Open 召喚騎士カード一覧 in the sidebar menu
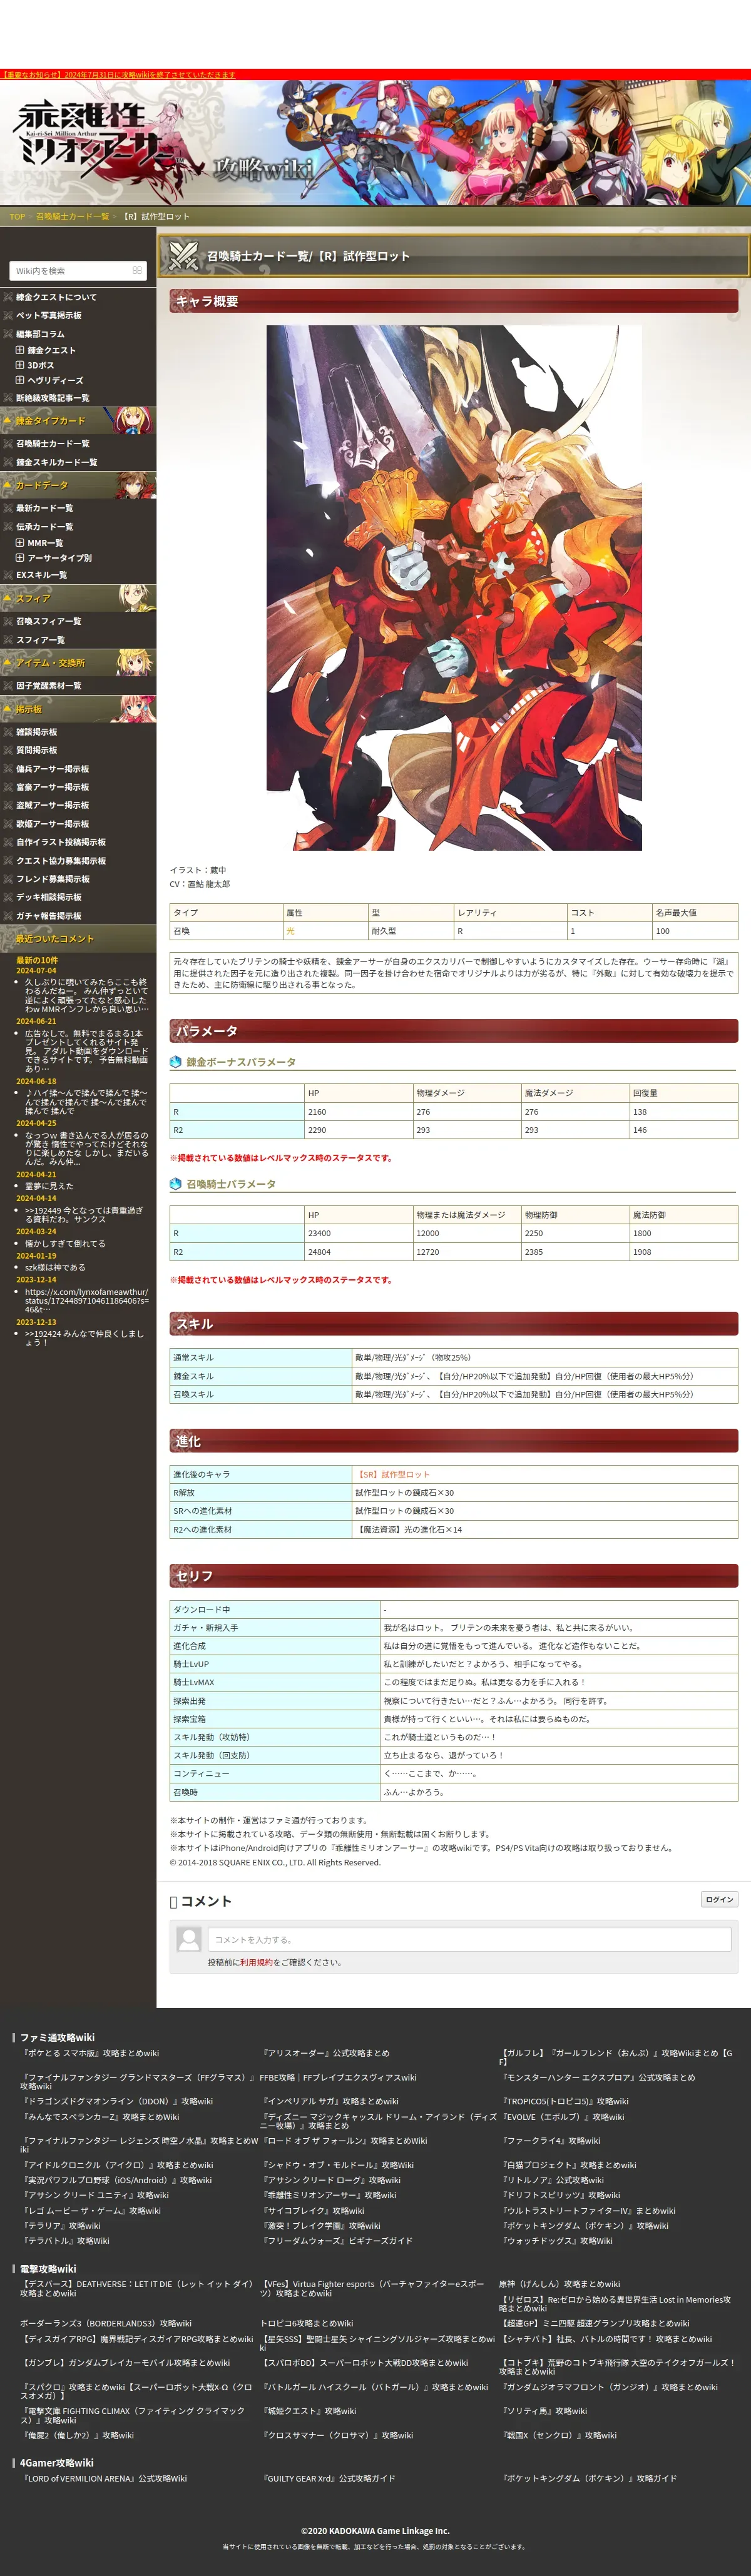 coord(52,444)
